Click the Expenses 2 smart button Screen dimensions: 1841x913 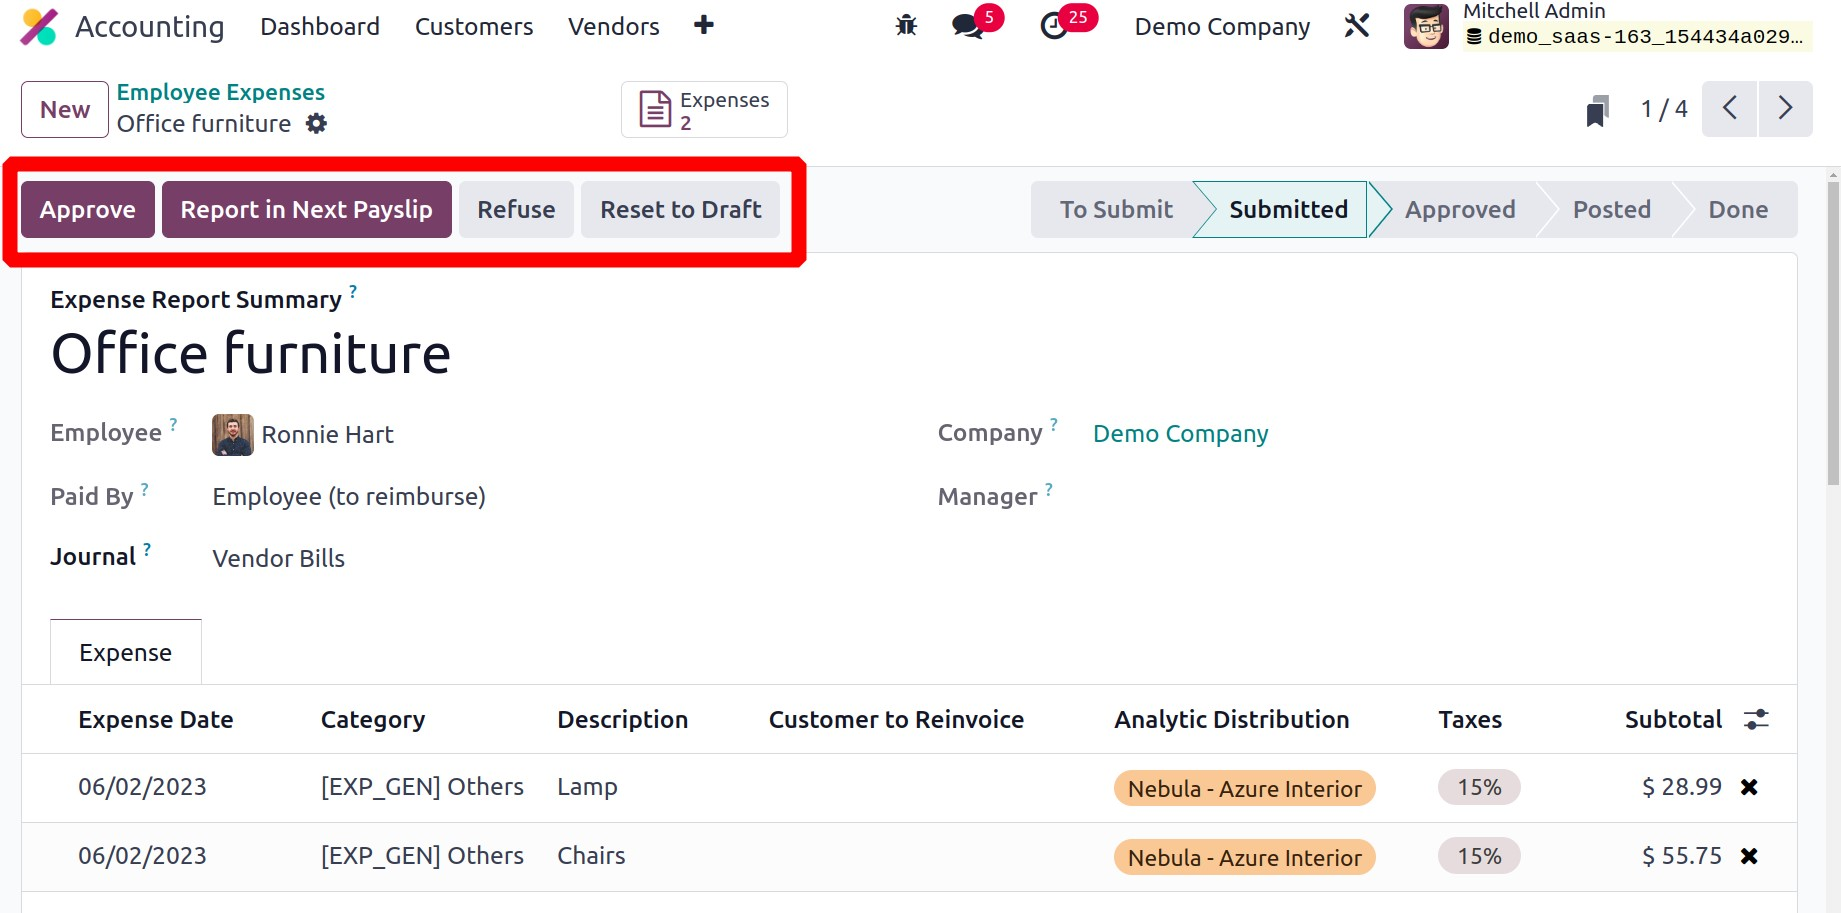(704, 110)
